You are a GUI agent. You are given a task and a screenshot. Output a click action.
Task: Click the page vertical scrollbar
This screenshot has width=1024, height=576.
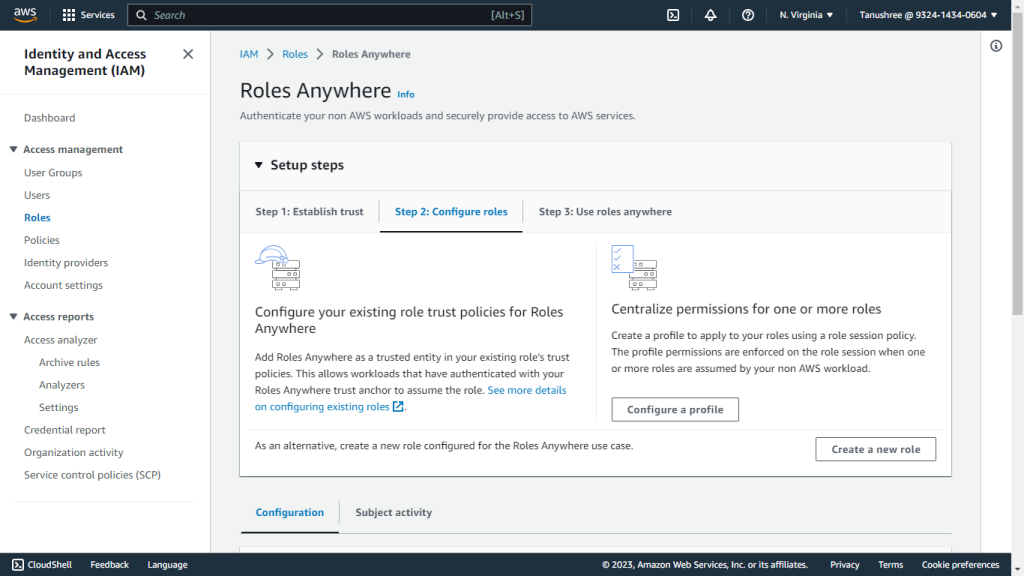tap(1017, 163)
